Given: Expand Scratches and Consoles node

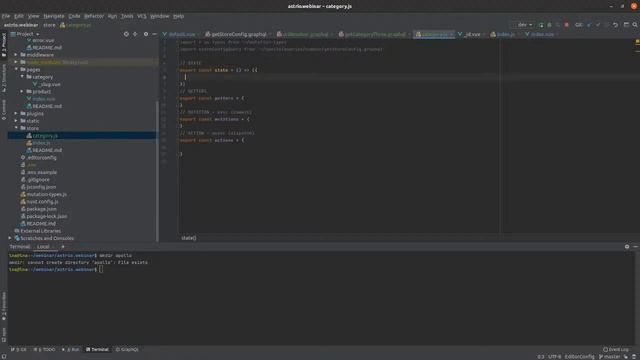Looking at the screenshot, I should point(10,238).
